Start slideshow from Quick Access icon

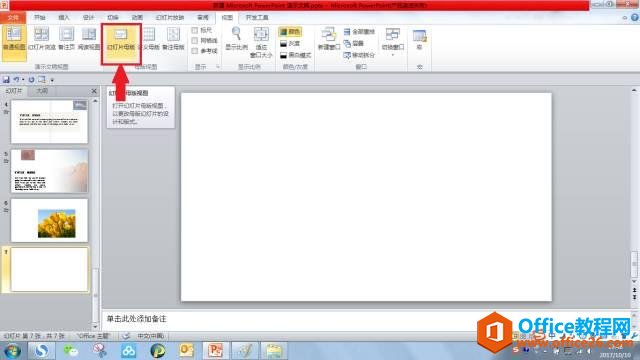coord(42,80)
